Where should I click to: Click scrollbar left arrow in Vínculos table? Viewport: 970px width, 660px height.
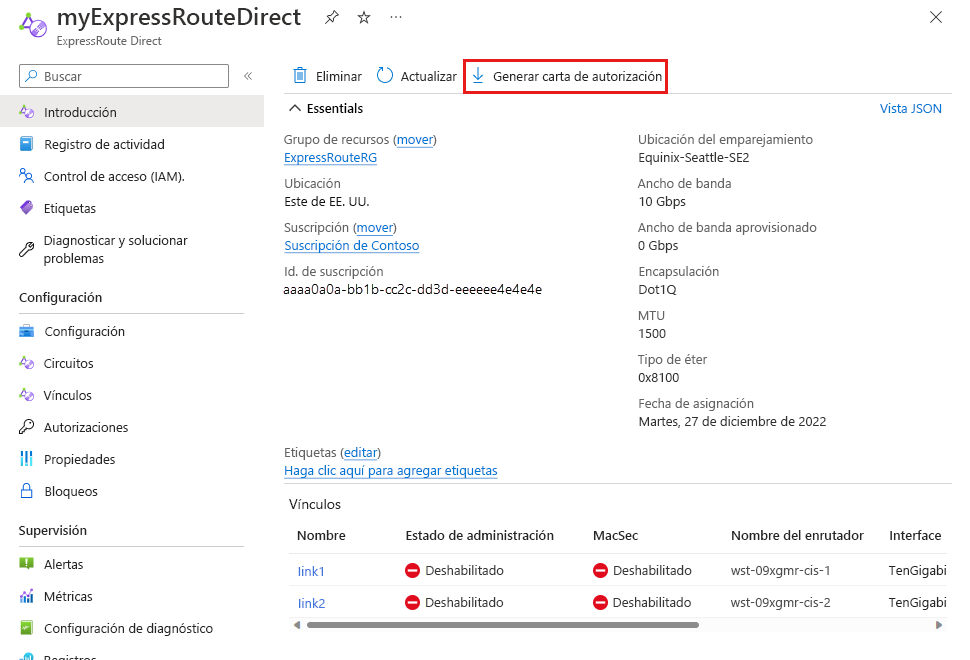point(297,625)
